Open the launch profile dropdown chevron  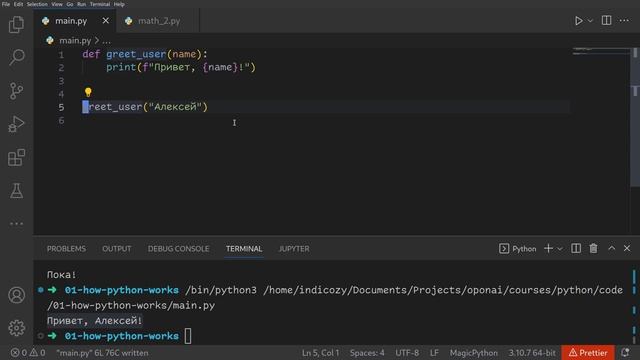[x=560, y=249]
